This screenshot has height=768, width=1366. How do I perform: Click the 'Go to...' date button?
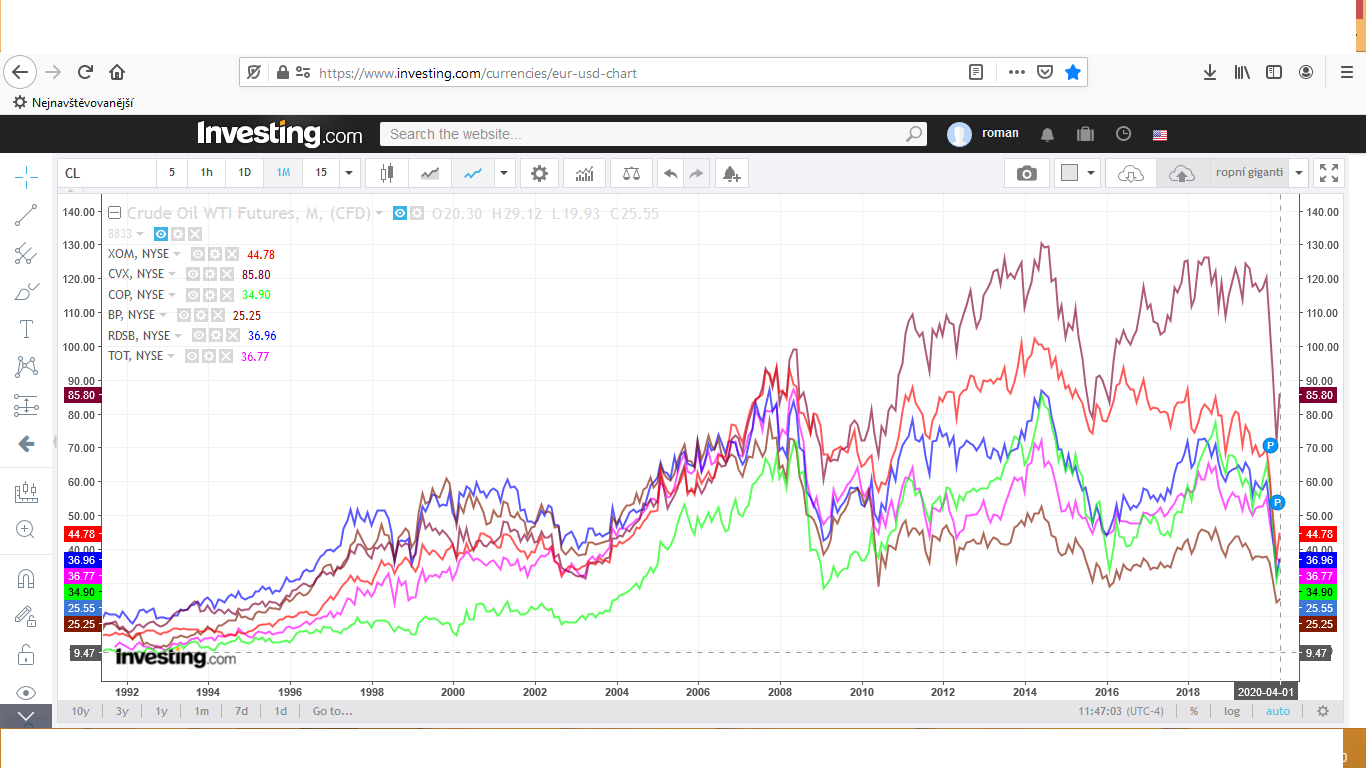[x=332, y=711]
